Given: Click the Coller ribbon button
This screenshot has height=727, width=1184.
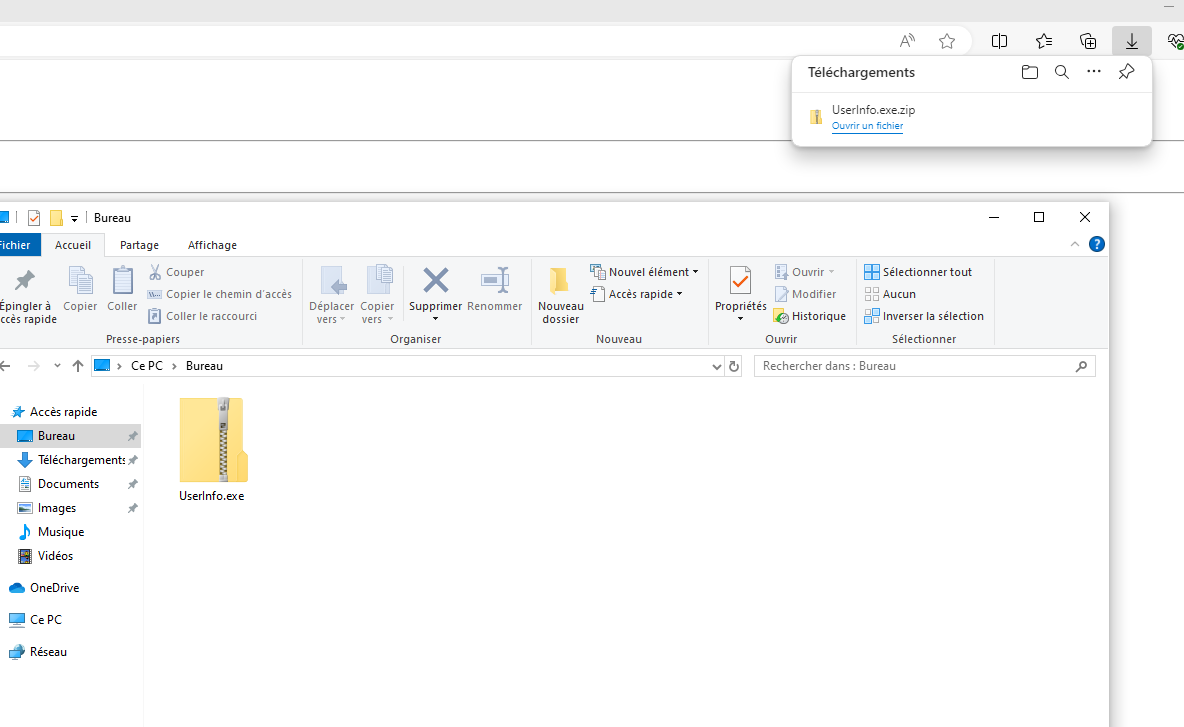Looking at the screenshot, I should point(122,288).
